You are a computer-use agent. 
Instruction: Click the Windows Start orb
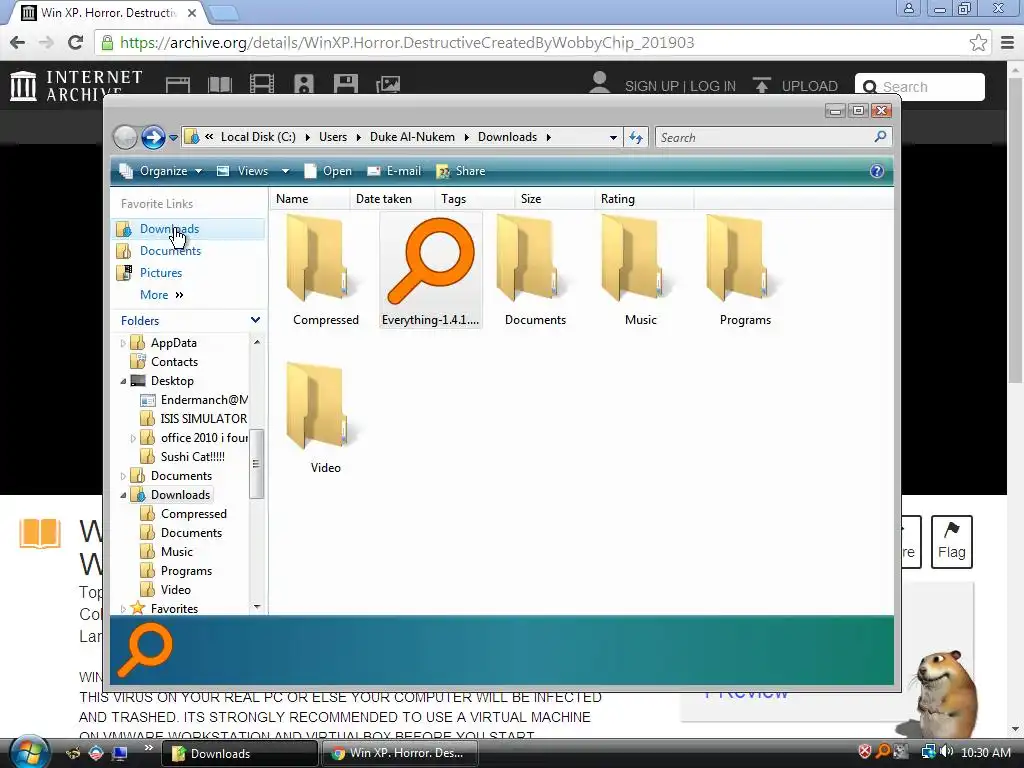tap(28, 752)
